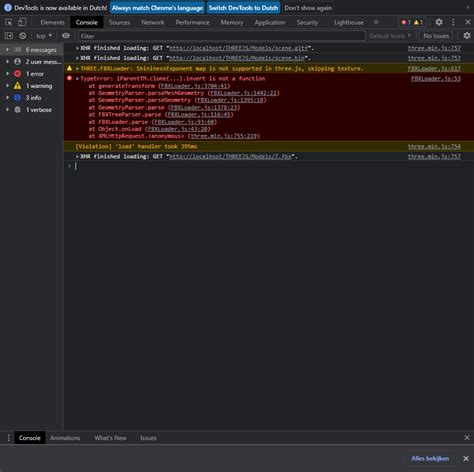The image size is (474, 472).
Task: Open the Memory tab
Action: [232, 22]
